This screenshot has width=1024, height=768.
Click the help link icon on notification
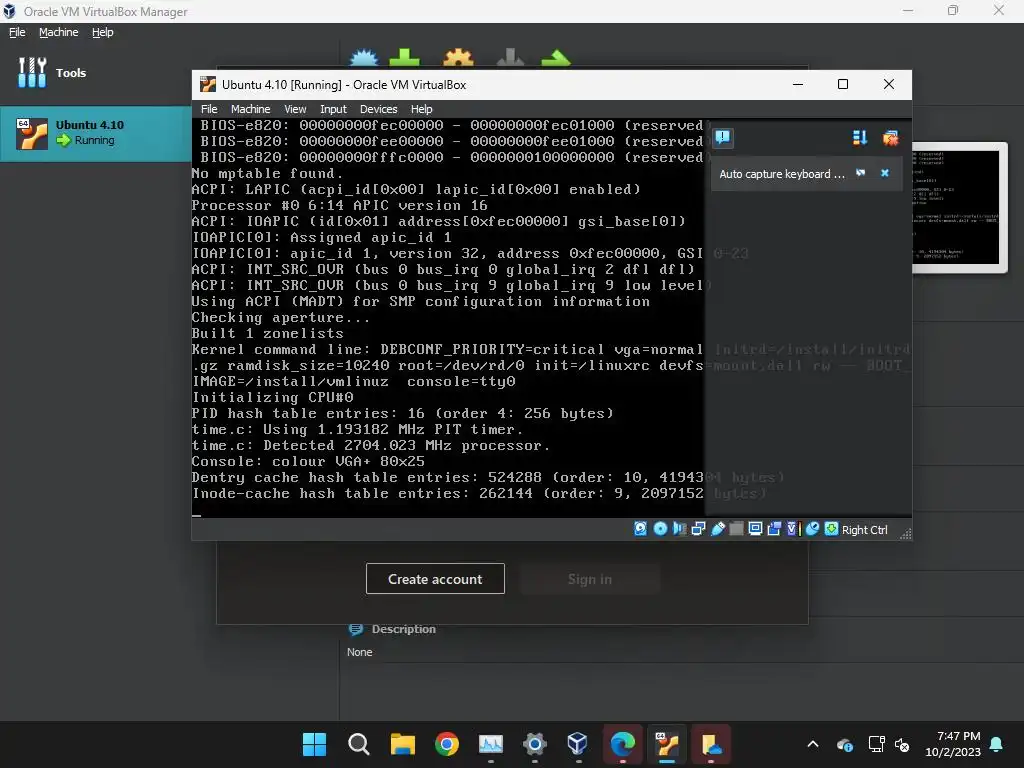coord(861,173)
